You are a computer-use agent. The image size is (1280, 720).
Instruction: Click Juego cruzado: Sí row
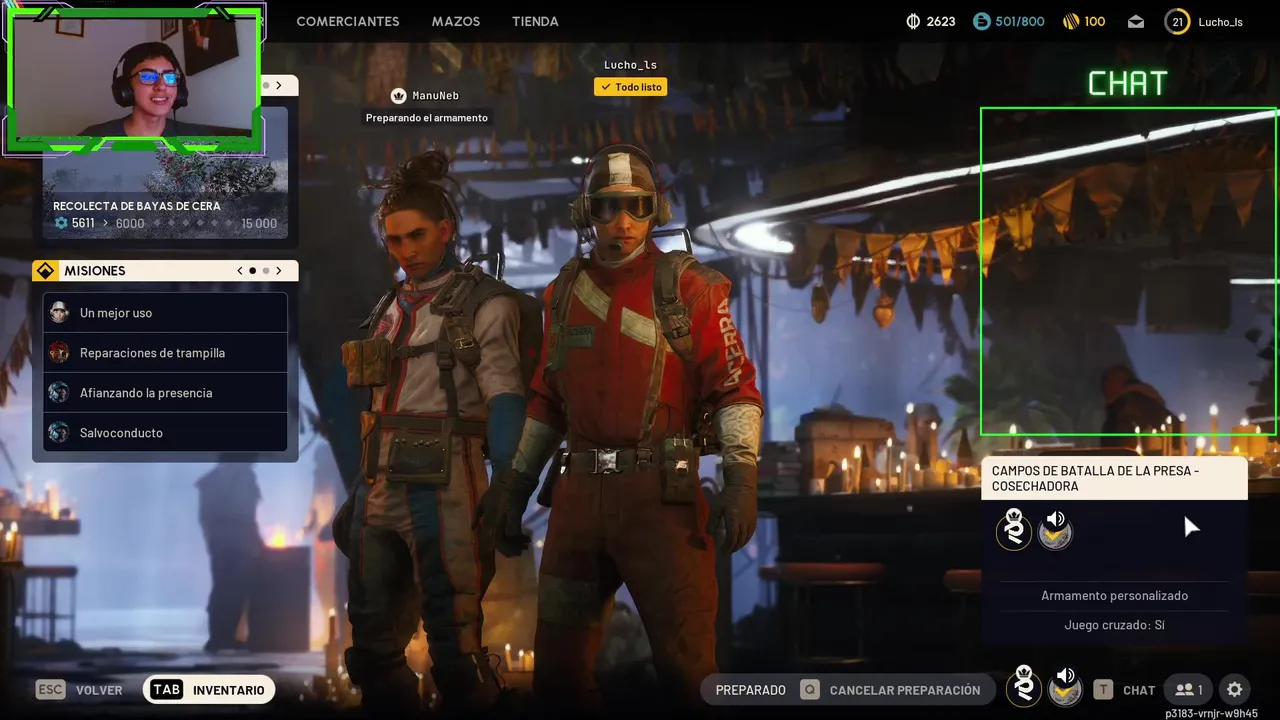coord(1115,625)
